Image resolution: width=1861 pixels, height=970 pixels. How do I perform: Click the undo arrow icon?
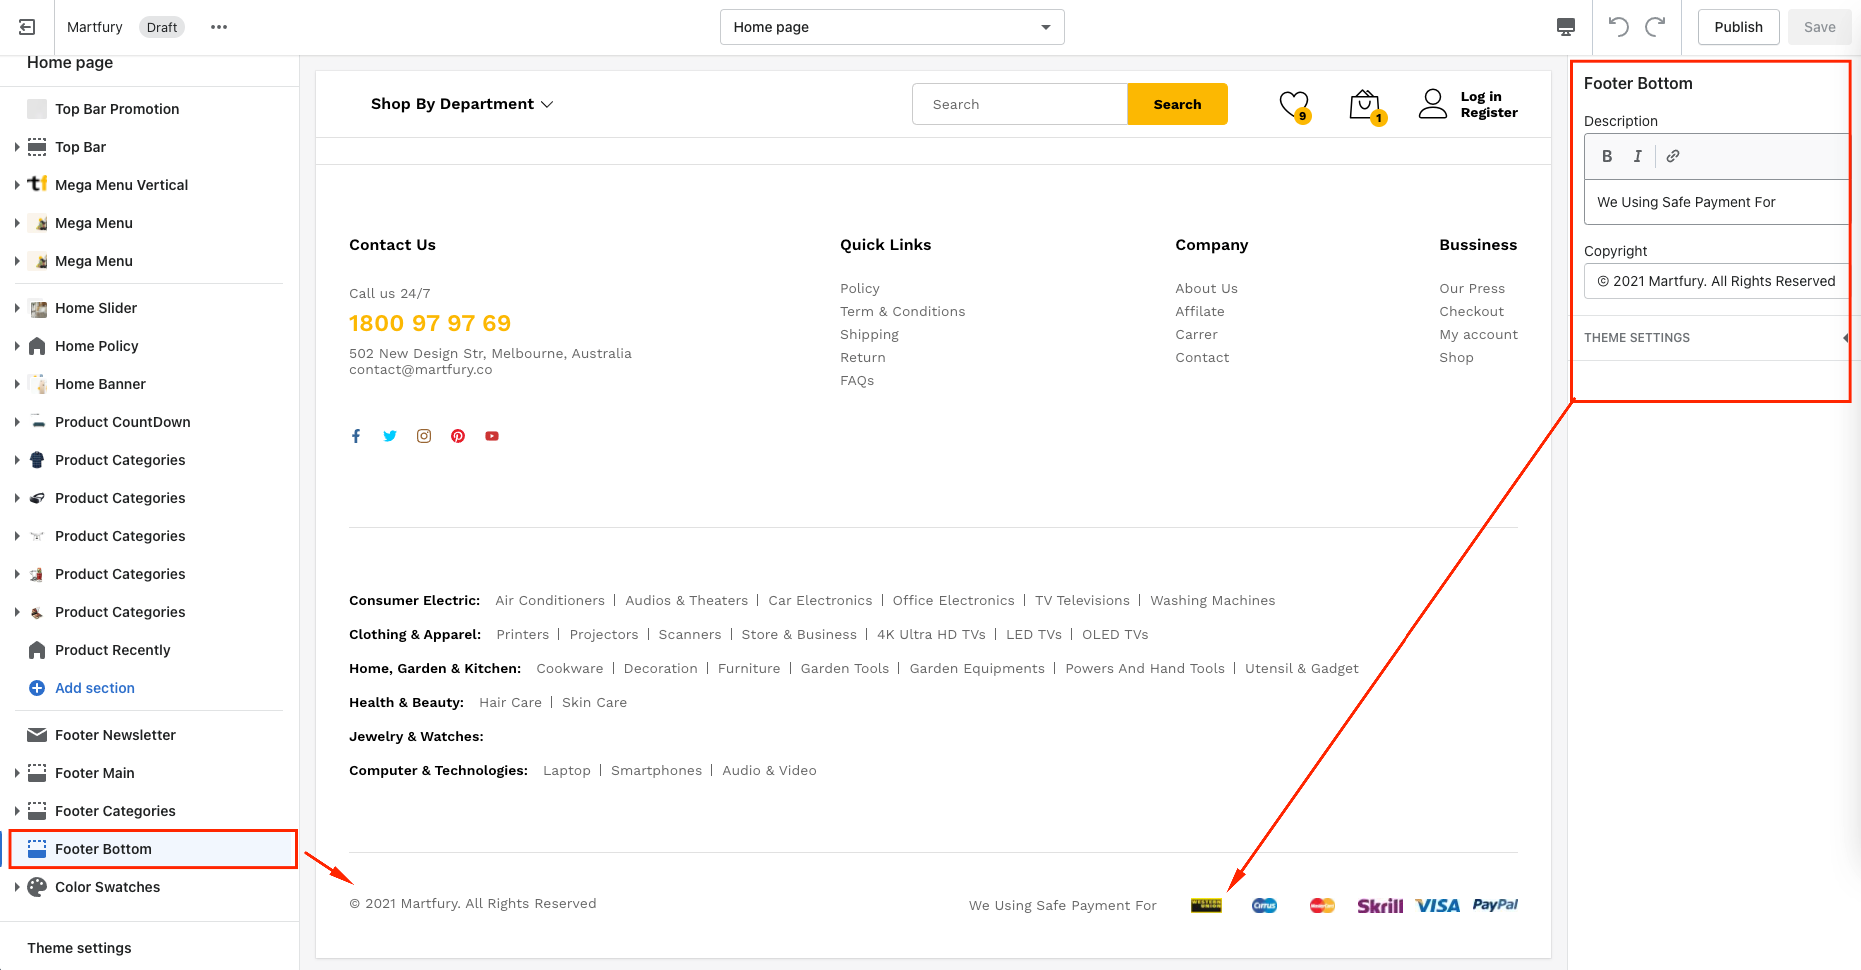[1618, 27]
